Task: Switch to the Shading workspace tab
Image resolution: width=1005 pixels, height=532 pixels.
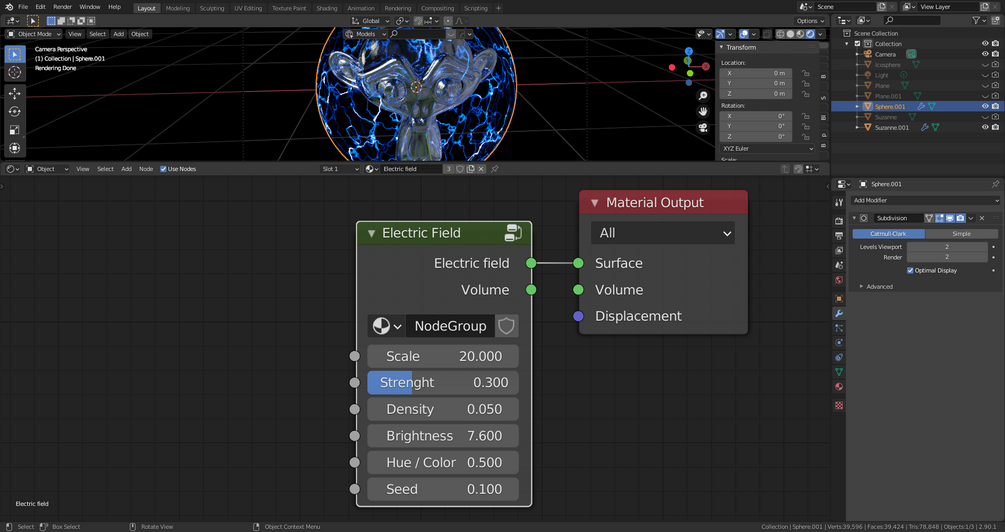Action: pyautogui.click(x=327, y=8)
